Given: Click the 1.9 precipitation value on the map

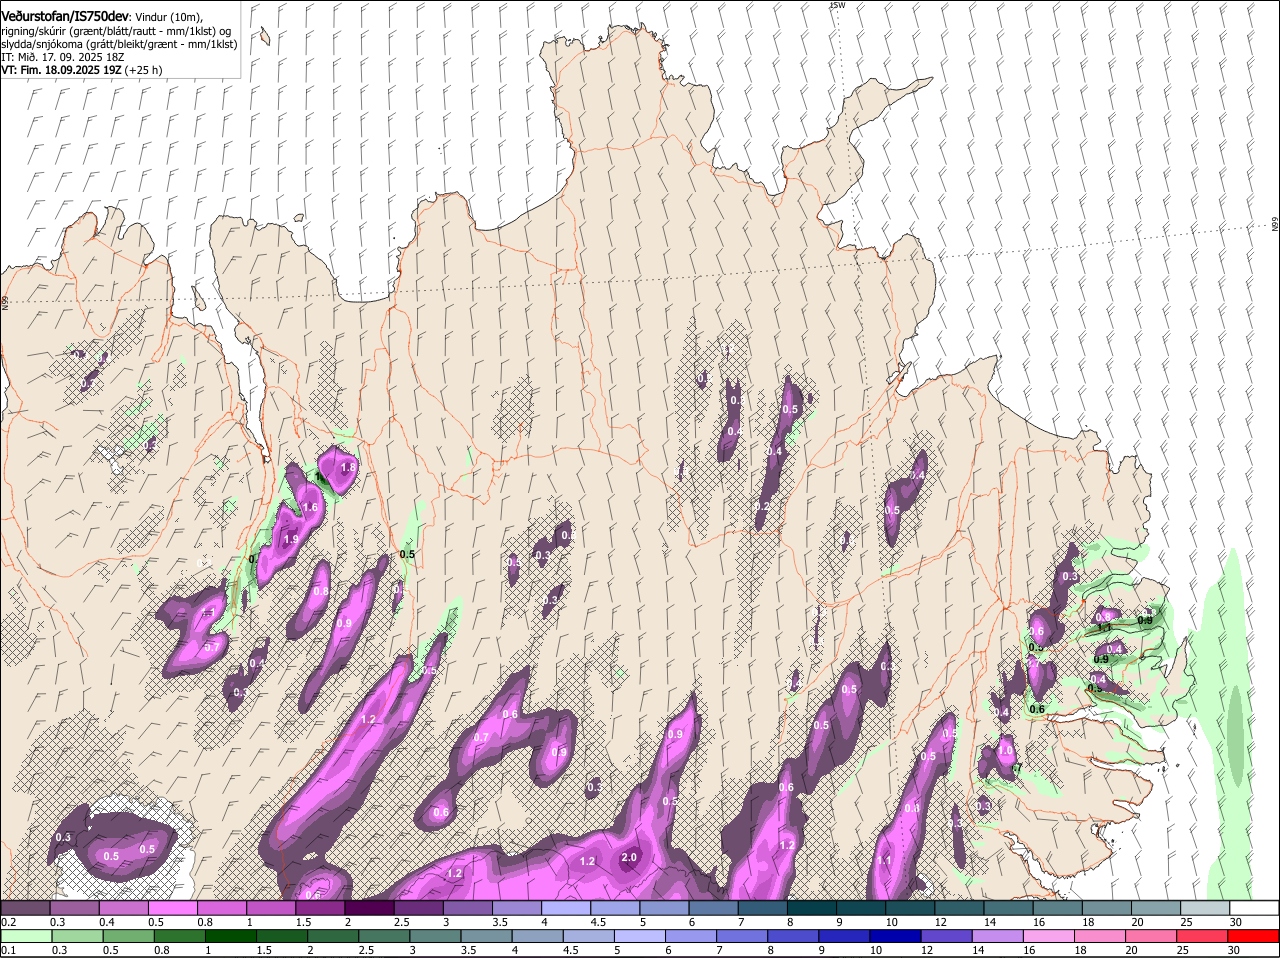Looking at the screenshot, I should [291, 539].
